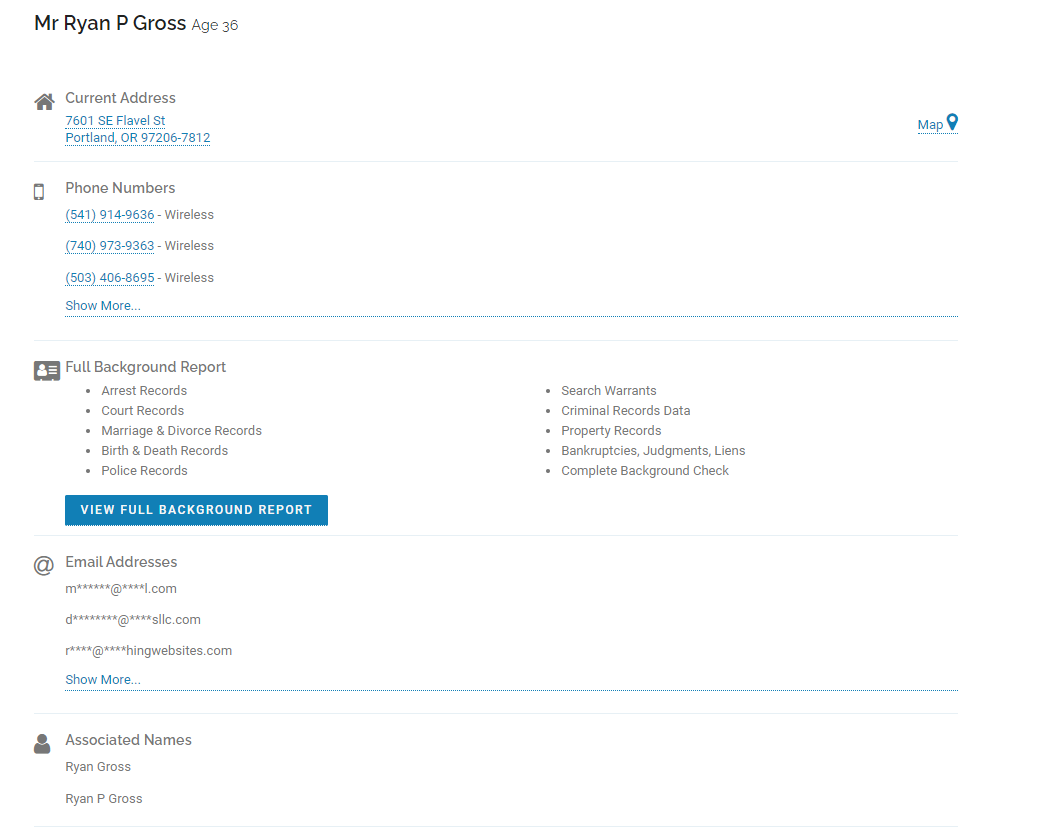Viewport: 1045px width, 829px height.
Task: Click the Arrest Records list item
Action: pos(144,391)
